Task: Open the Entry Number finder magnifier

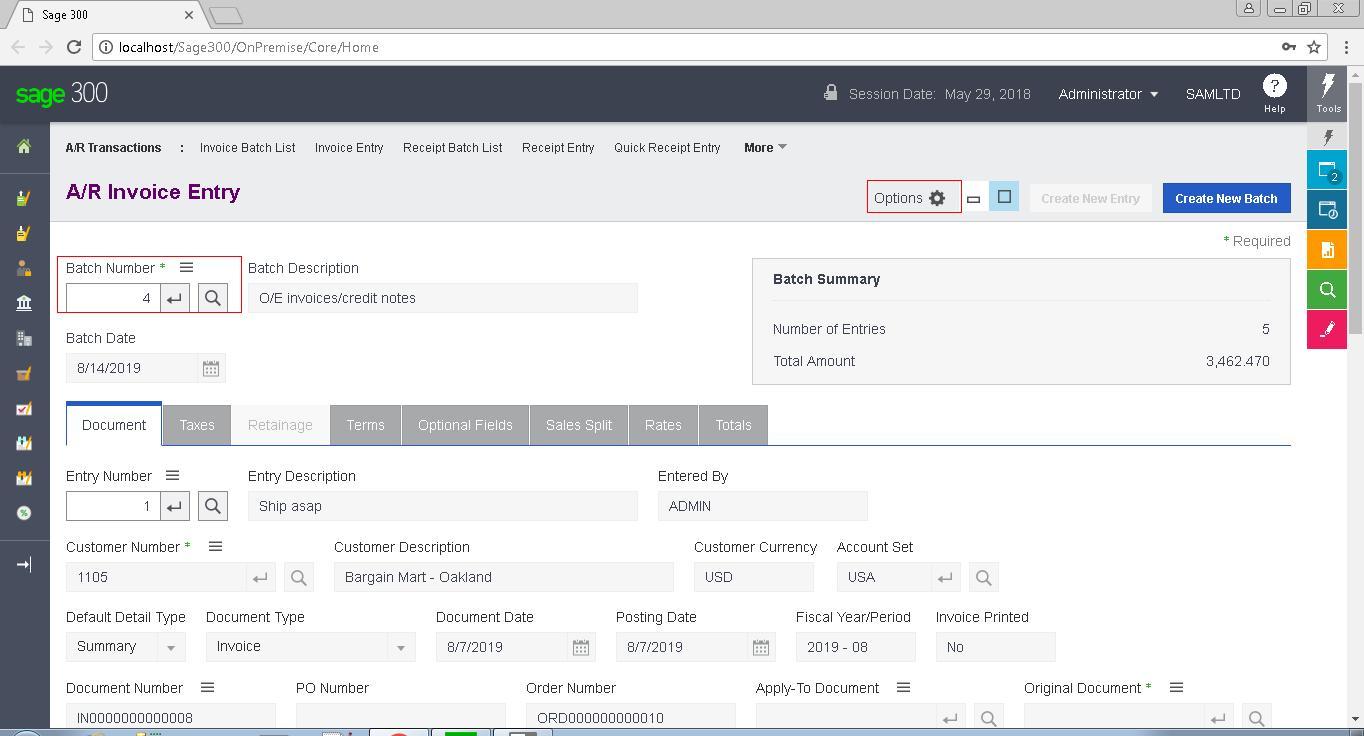Action: click(213, 506)
